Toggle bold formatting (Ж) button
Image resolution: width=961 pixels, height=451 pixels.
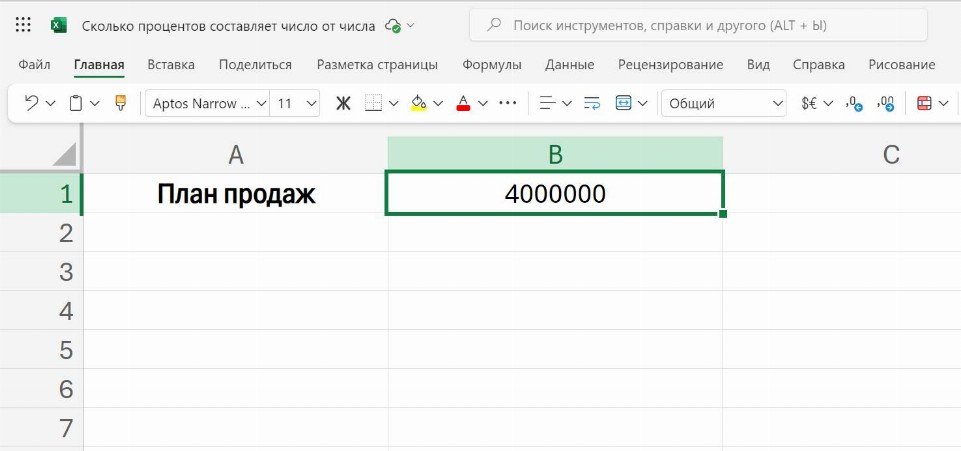[343, 103]
